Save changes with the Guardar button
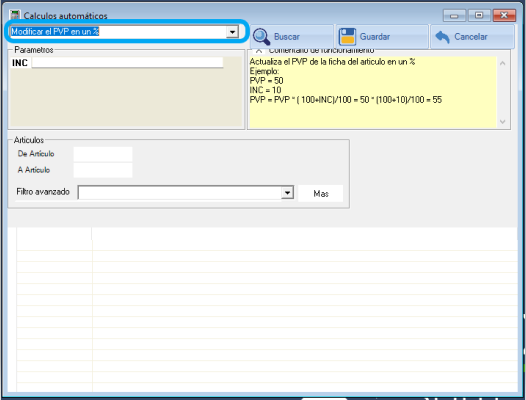Screen dimensions: 526x400 tap(382, 37)
